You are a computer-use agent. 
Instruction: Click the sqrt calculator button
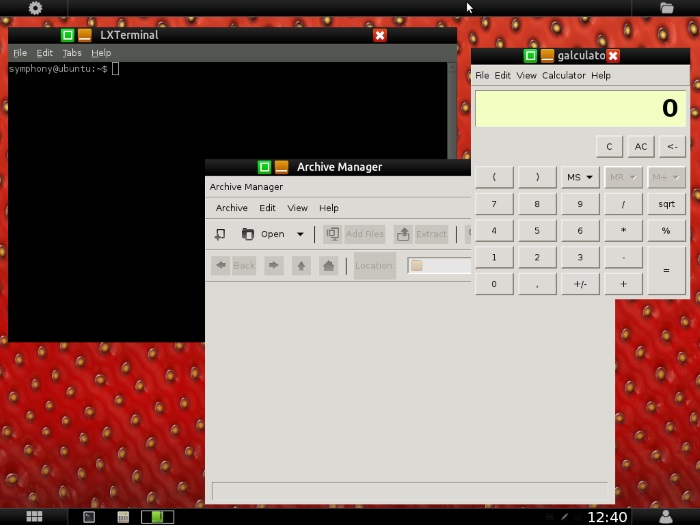coord(666,204)
